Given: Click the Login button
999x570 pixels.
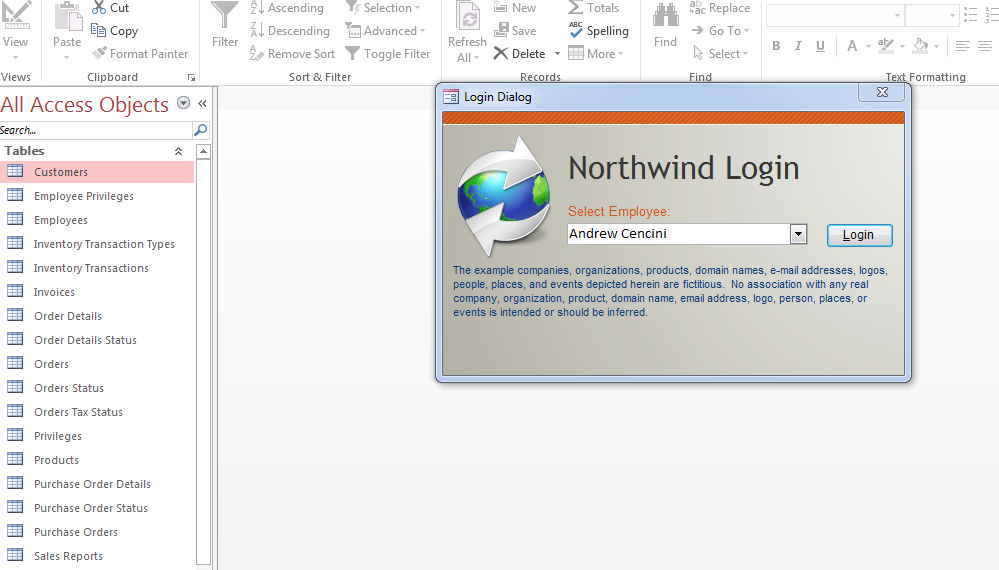Looking at the screenshot, I should 859,235.
